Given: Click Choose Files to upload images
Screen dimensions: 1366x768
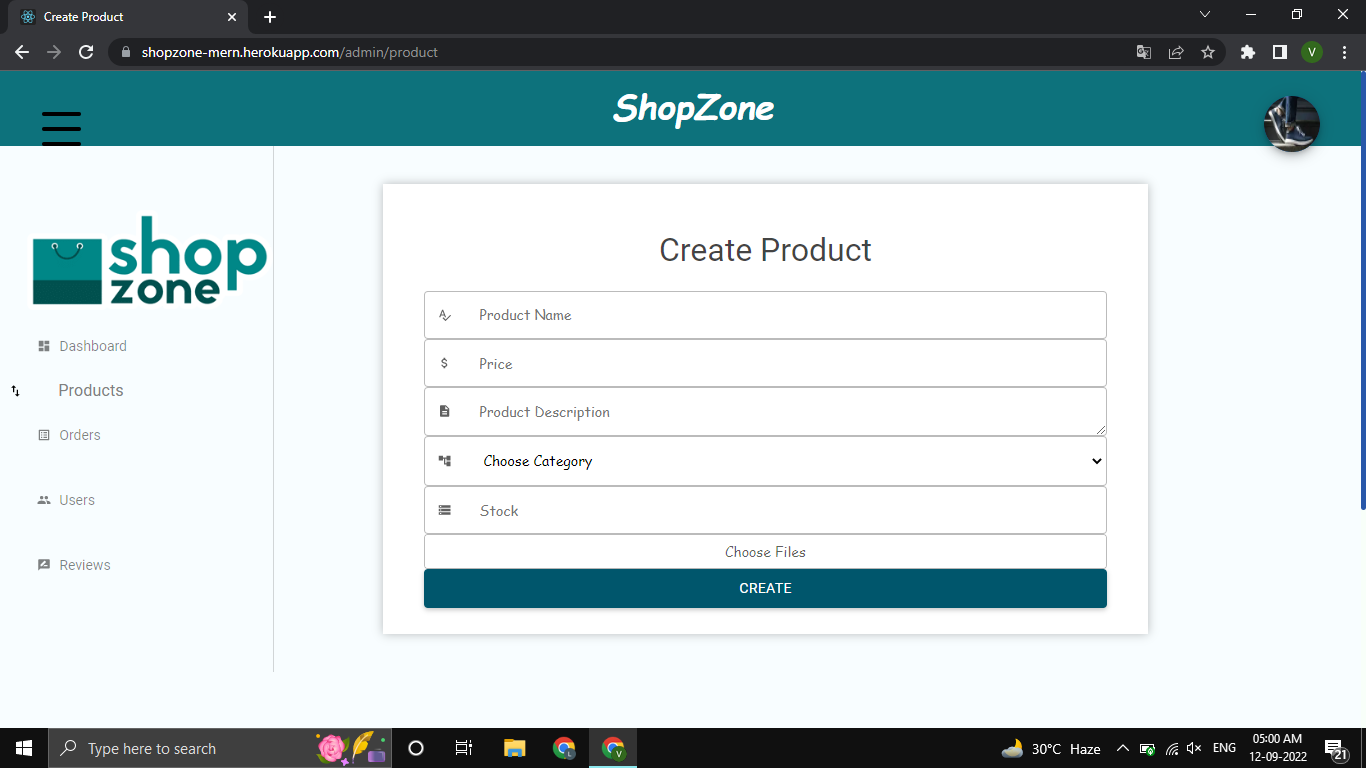Looking at the screenshot, I should click(x=765, y=551).
